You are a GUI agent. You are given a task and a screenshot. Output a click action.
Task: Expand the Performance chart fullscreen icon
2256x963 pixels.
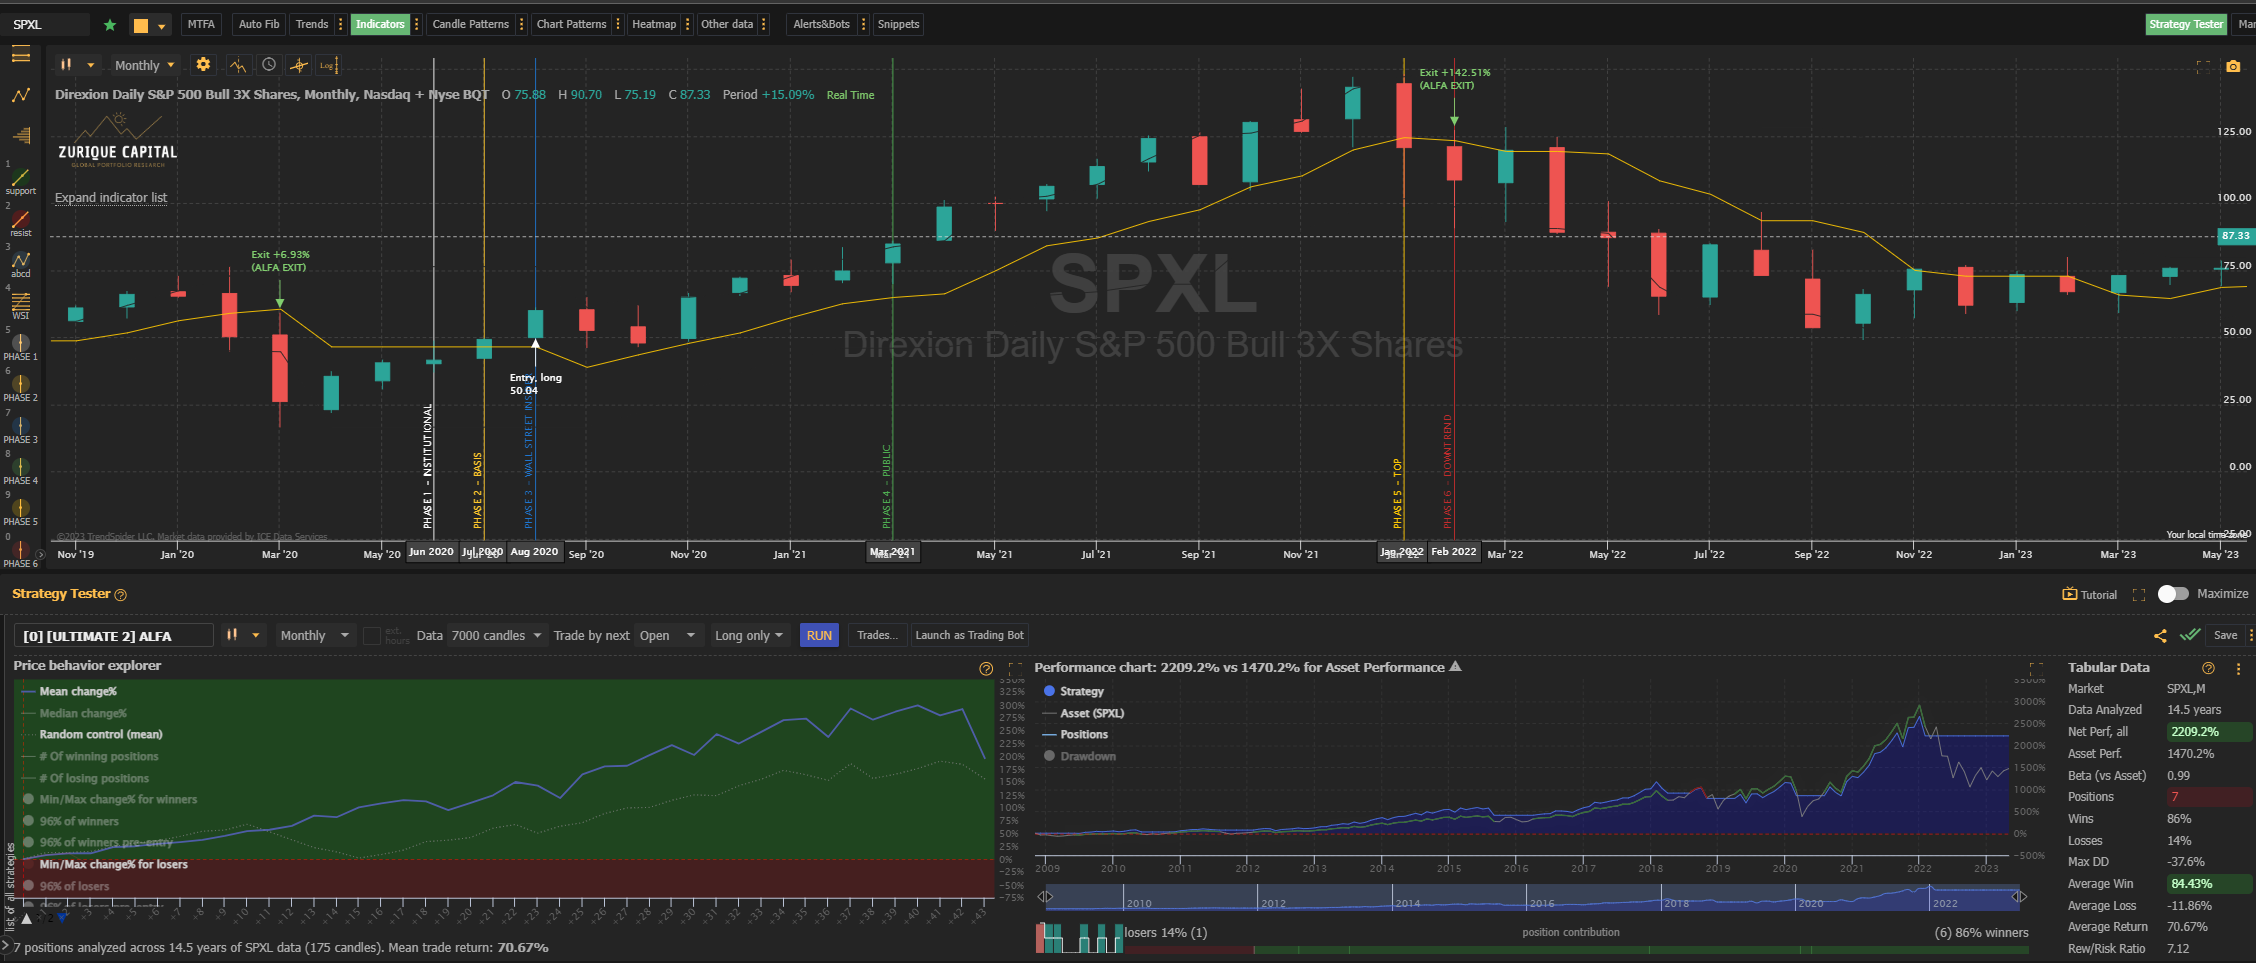2035,668
